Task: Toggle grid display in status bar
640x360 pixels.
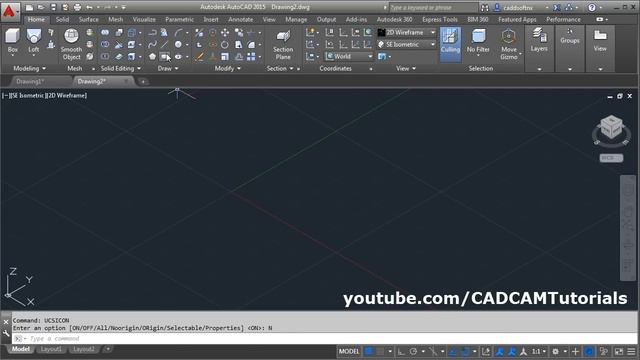Action: [369, 351]
